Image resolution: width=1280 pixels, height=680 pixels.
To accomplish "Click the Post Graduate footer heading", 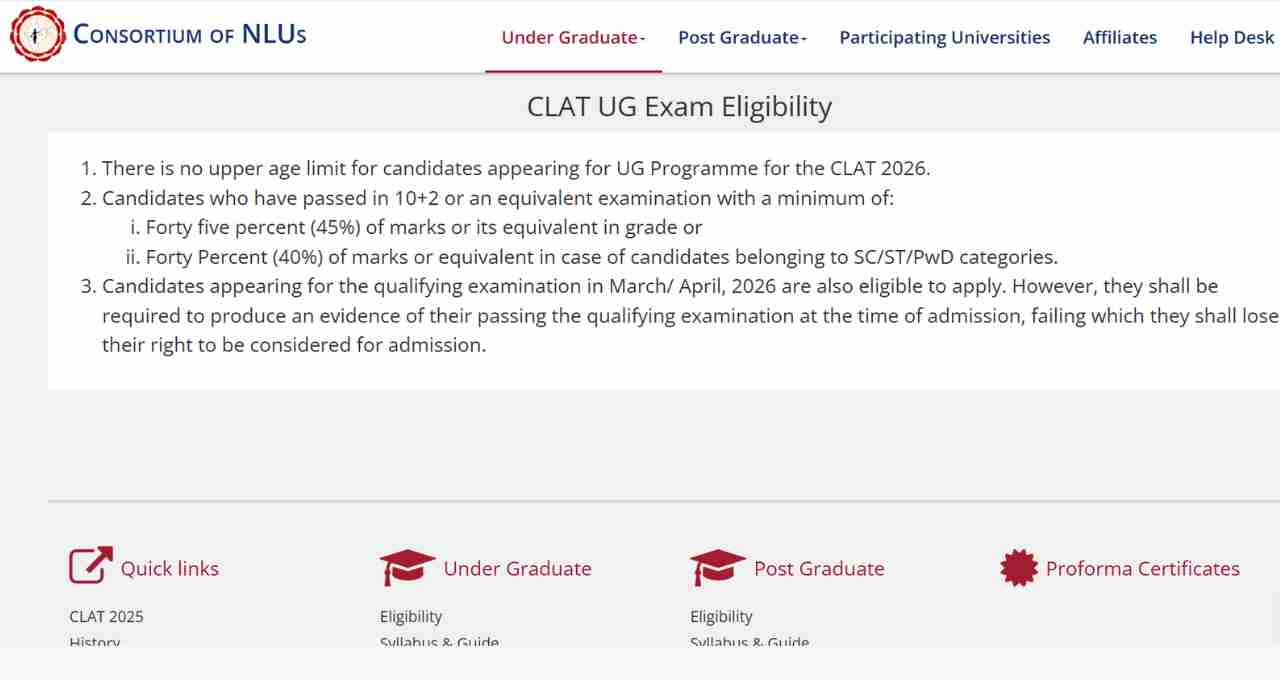I will click(x=819, y=568).
